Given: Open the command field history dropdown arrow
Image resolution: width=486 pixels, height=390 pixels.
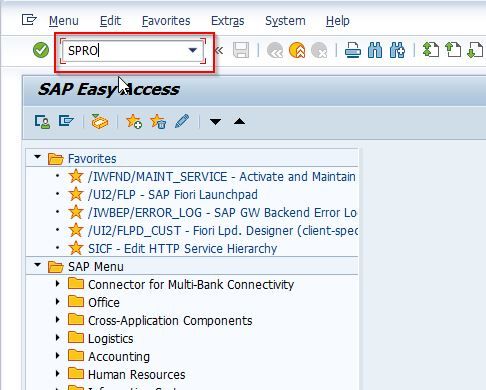Looking at the screenshot, I should tap(192, 50).
